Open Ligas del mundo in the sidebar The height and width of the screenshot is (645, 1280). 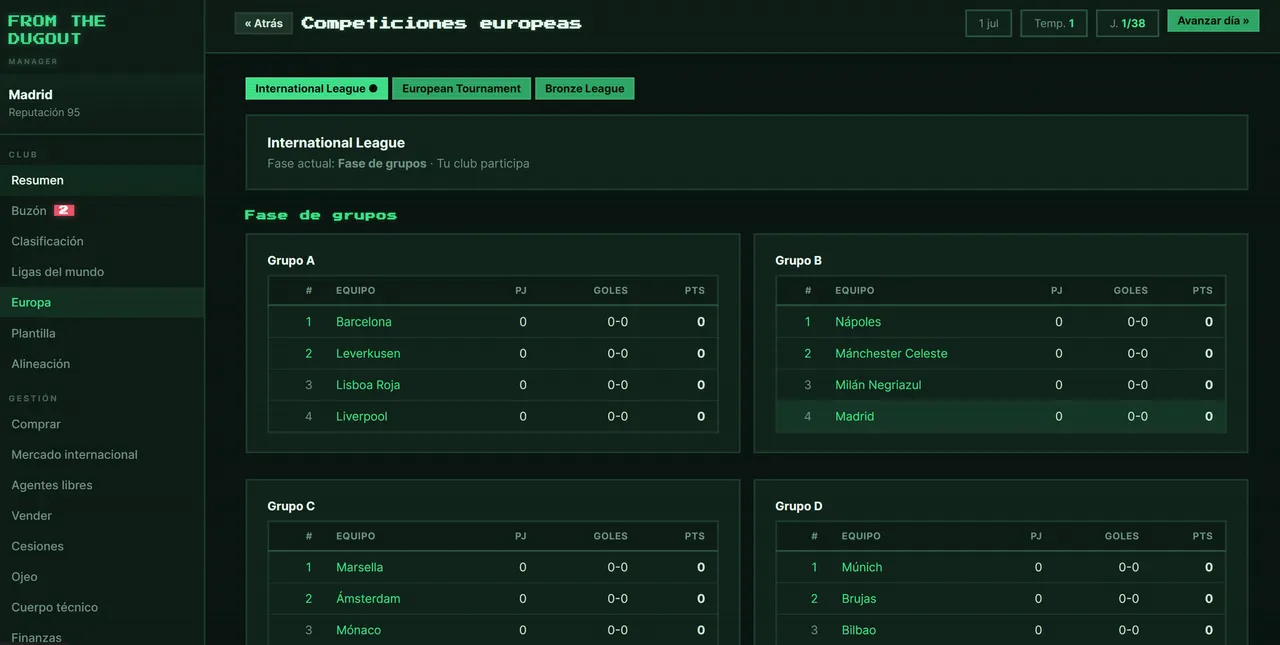[x=102, y=272]
